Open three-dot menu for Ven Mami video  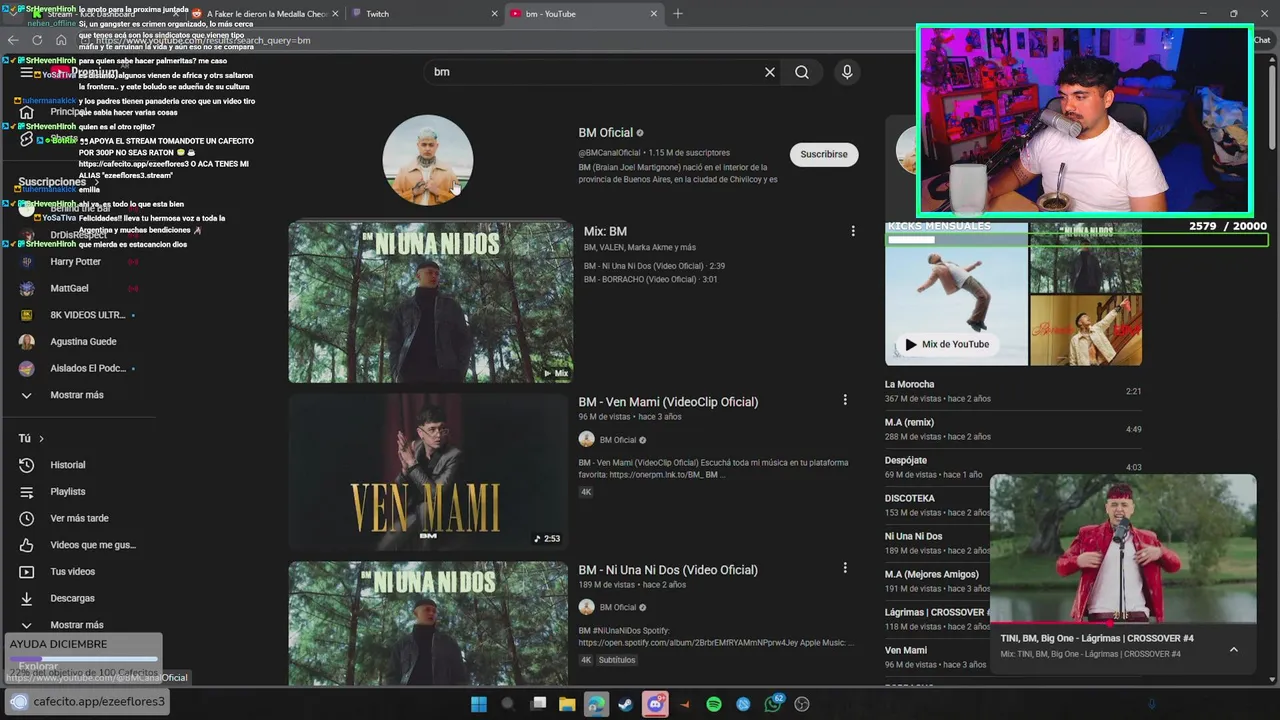pos(845,400)
